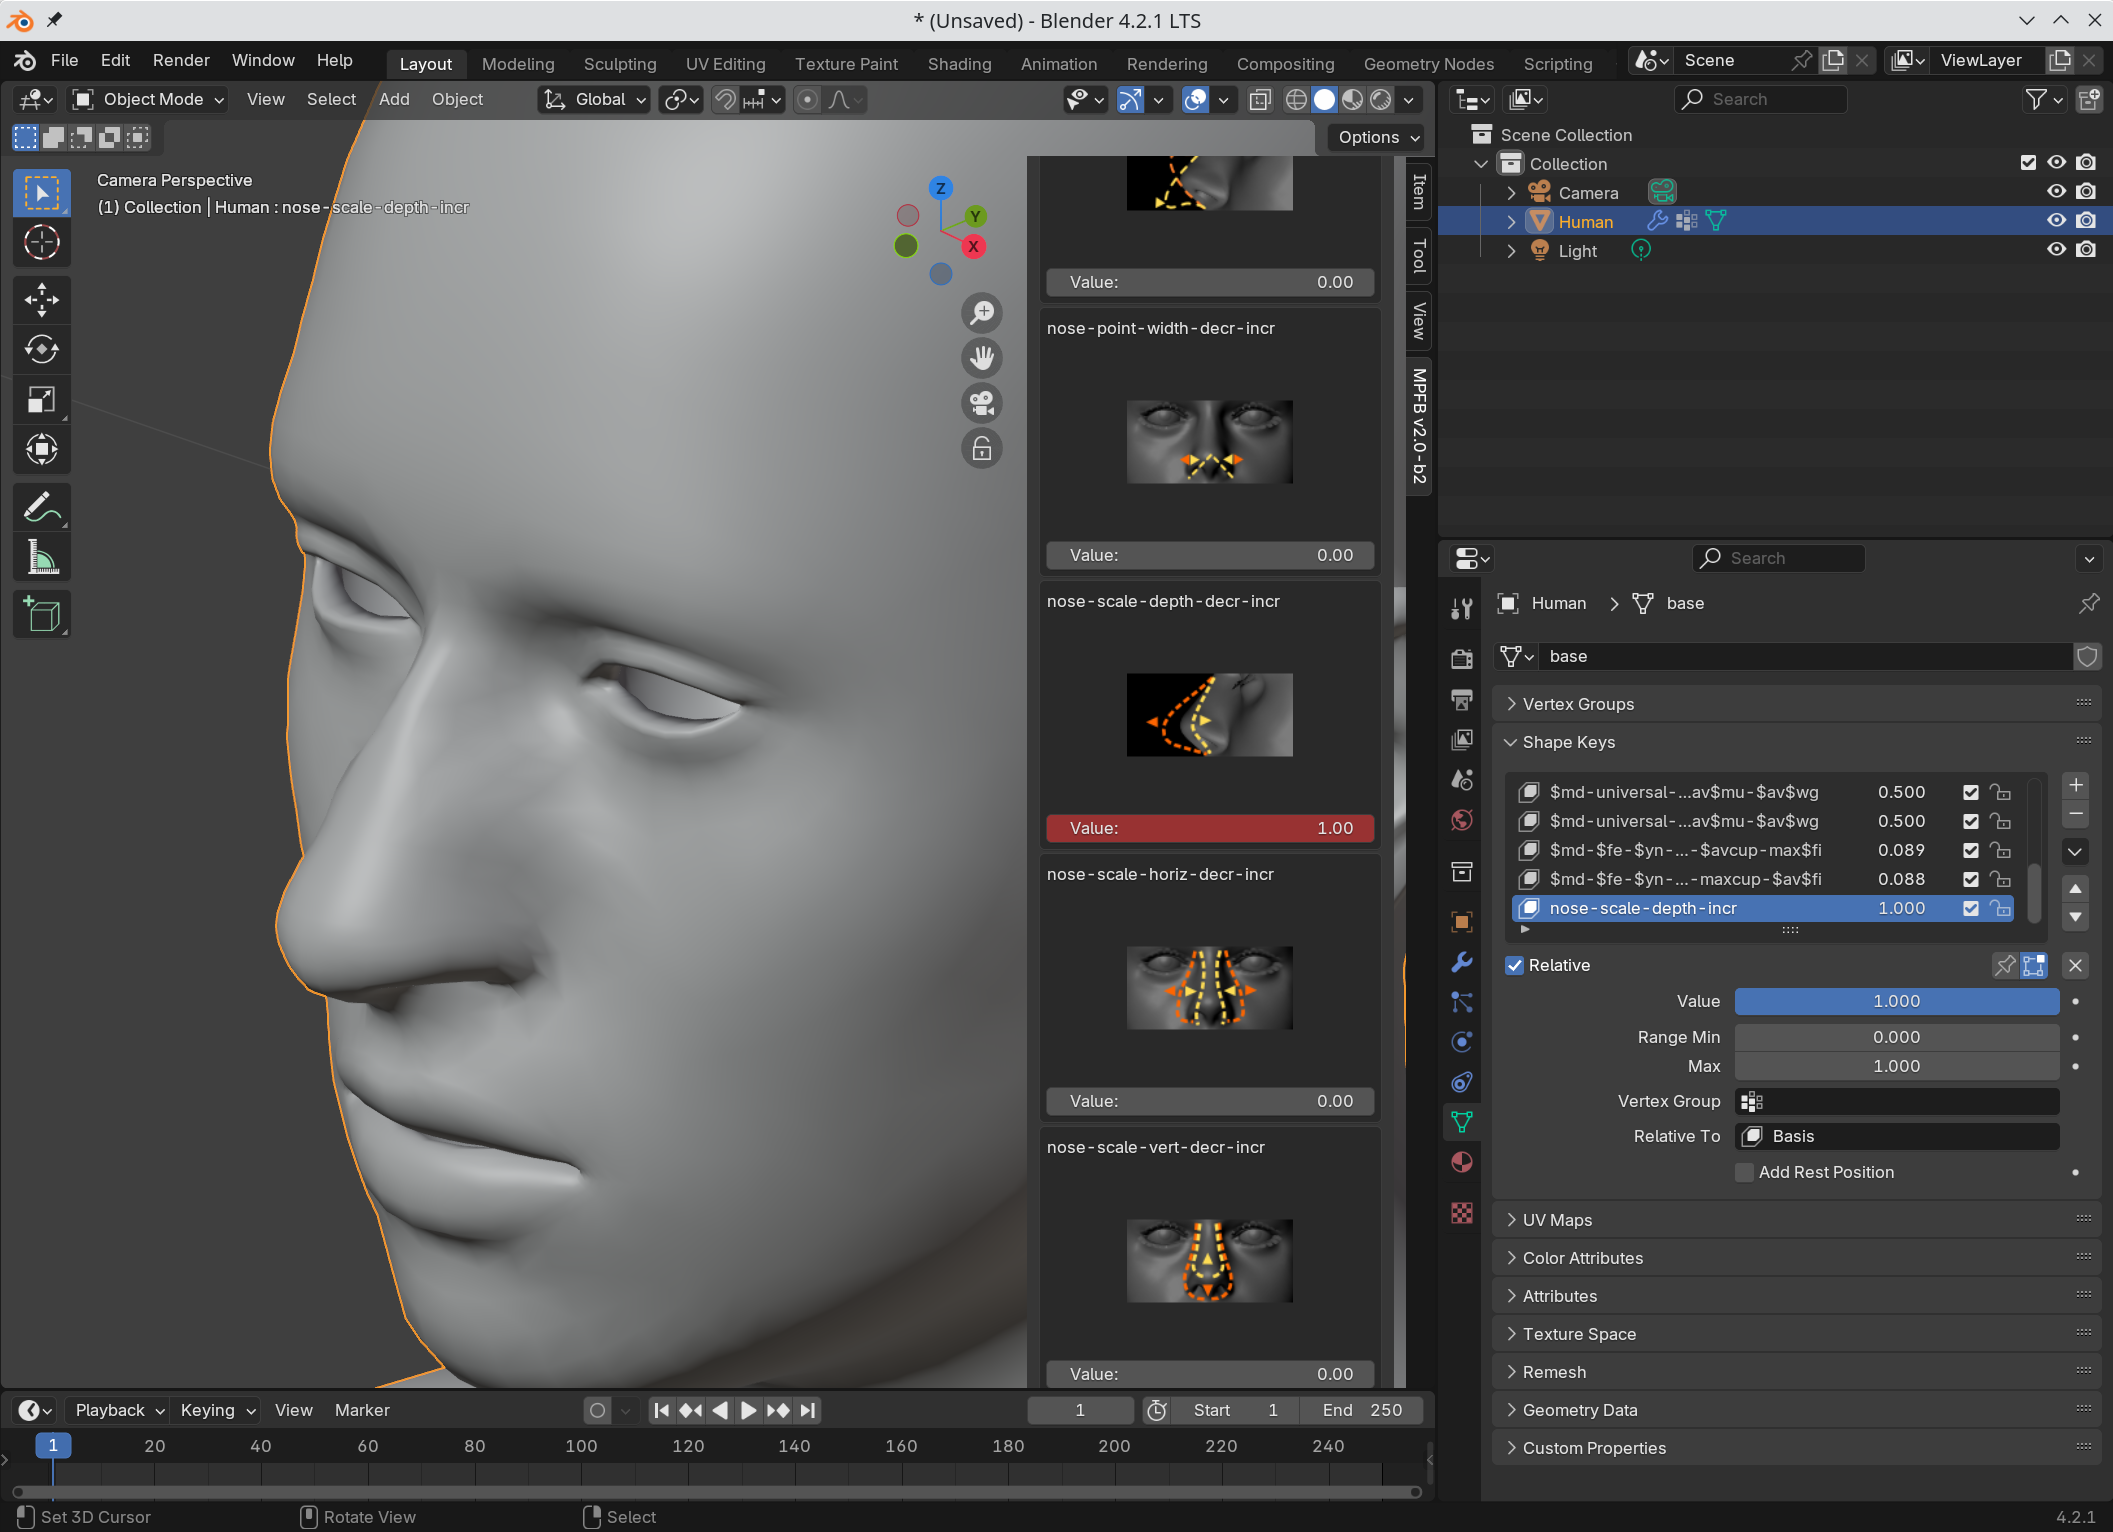Add a new shape key with plus
The height and width of the screenshot is (1532, 2113).
point(2076,785)
